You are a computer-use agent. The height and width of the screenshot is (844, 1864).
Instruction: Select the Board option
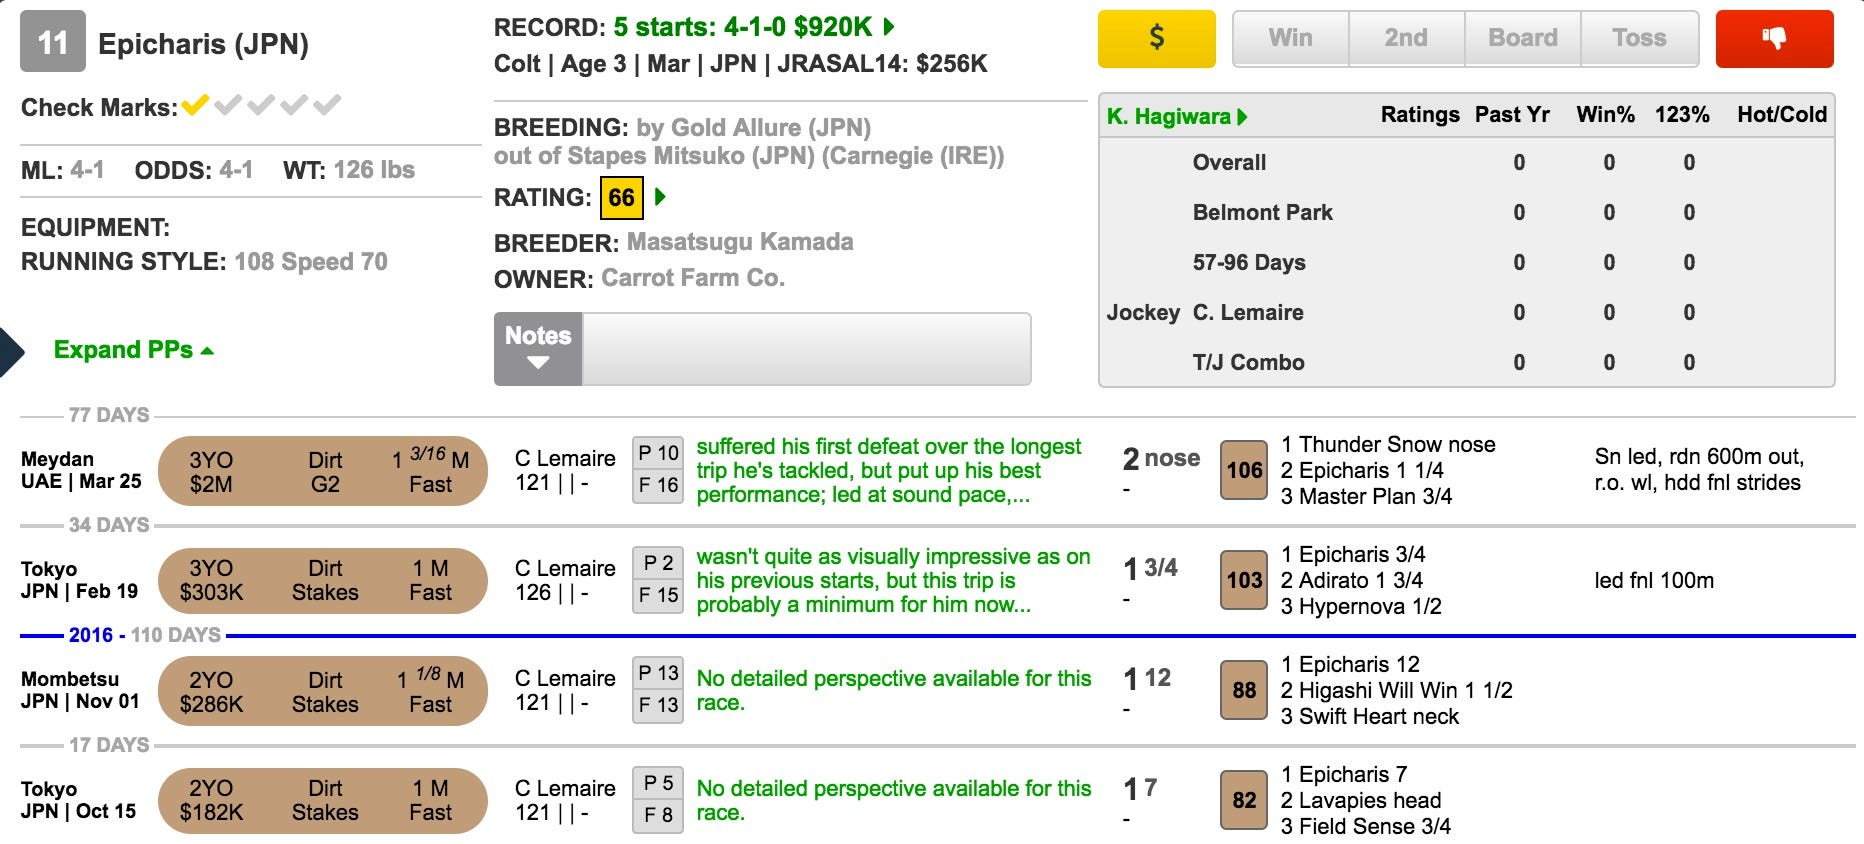tap(1522, 39)
